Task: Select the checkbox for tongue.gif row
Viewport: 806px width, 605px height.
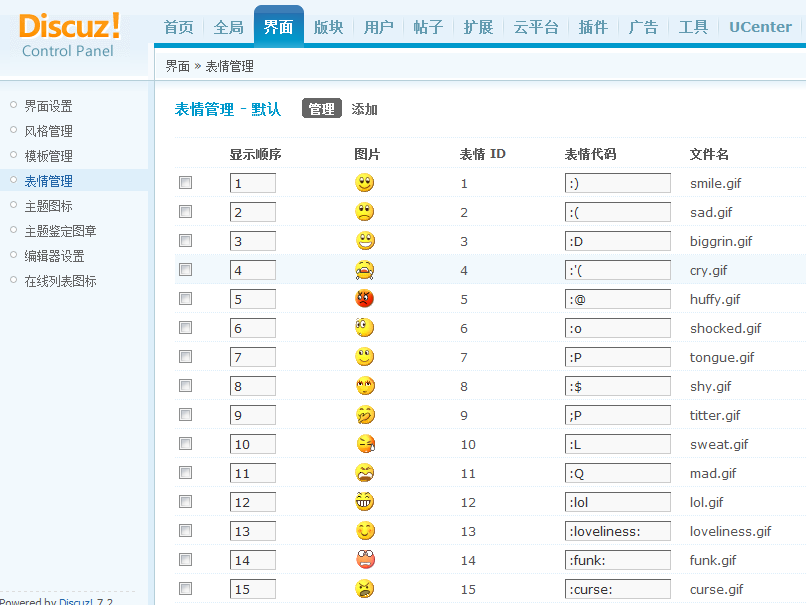Action: pos(186,356)
